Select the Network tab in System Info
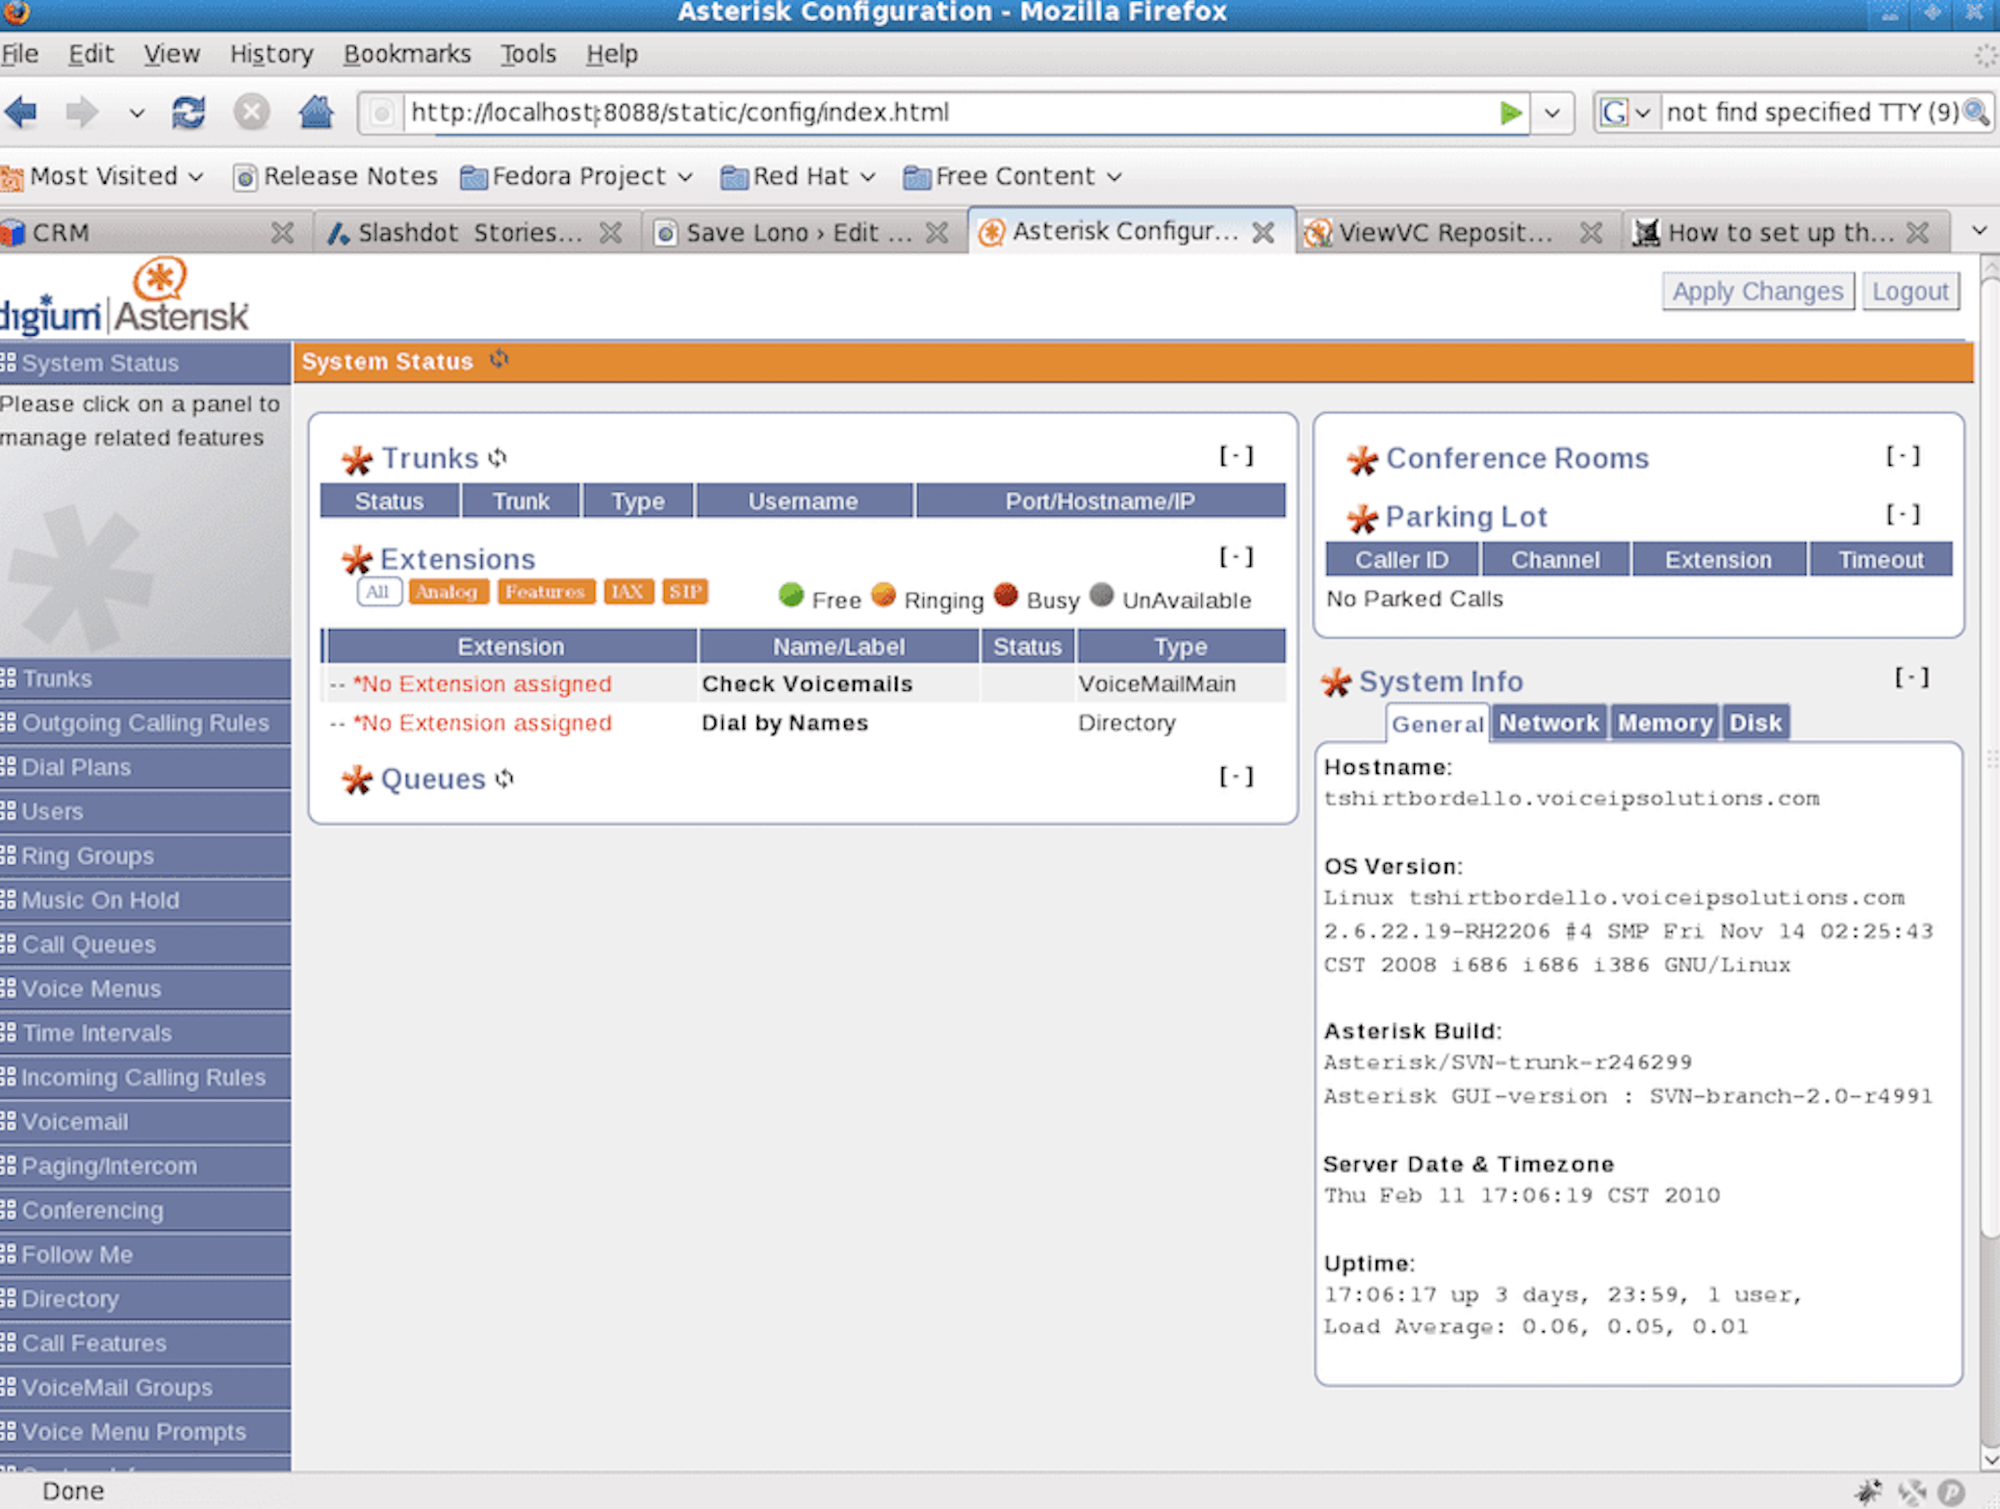Image resolution: width=2000 pixels, height=1509 pixels. point(1548,721)
